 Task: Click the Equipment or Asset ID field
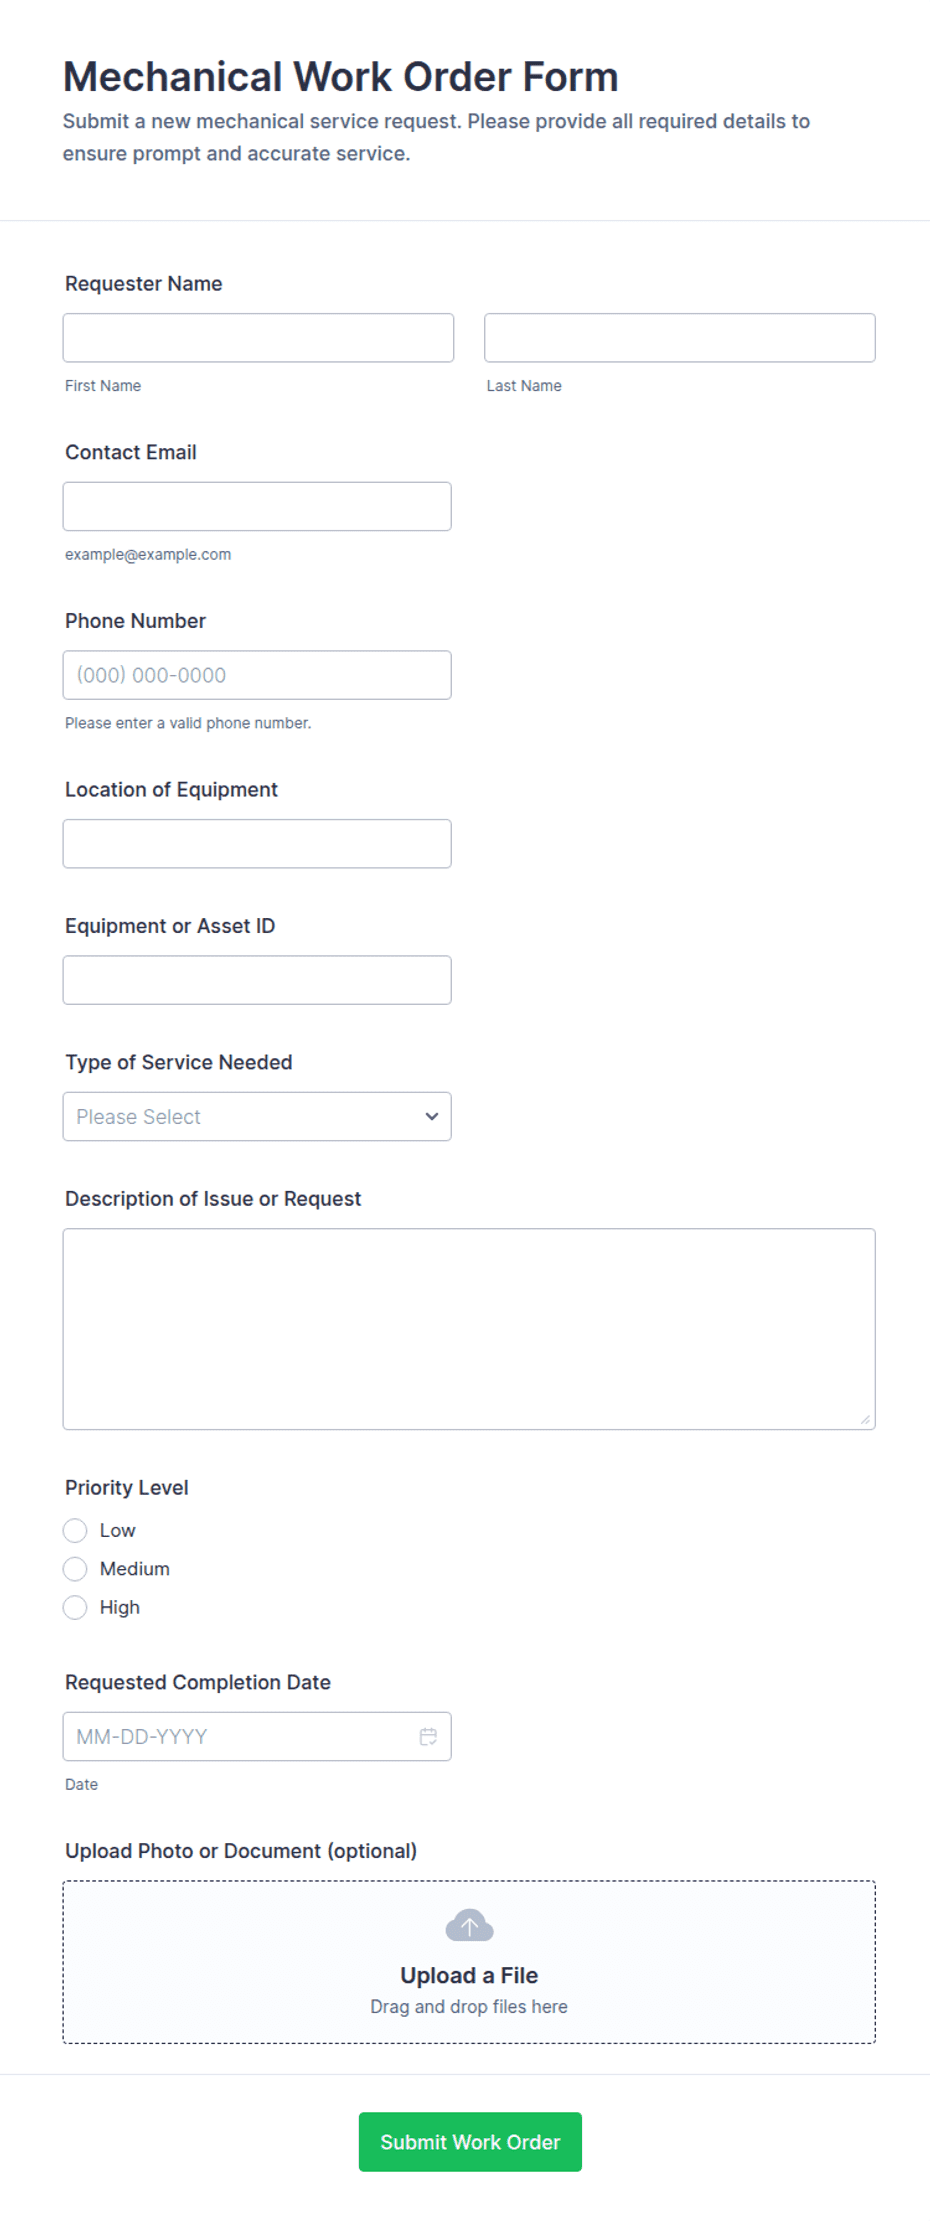tap(257, 980)
